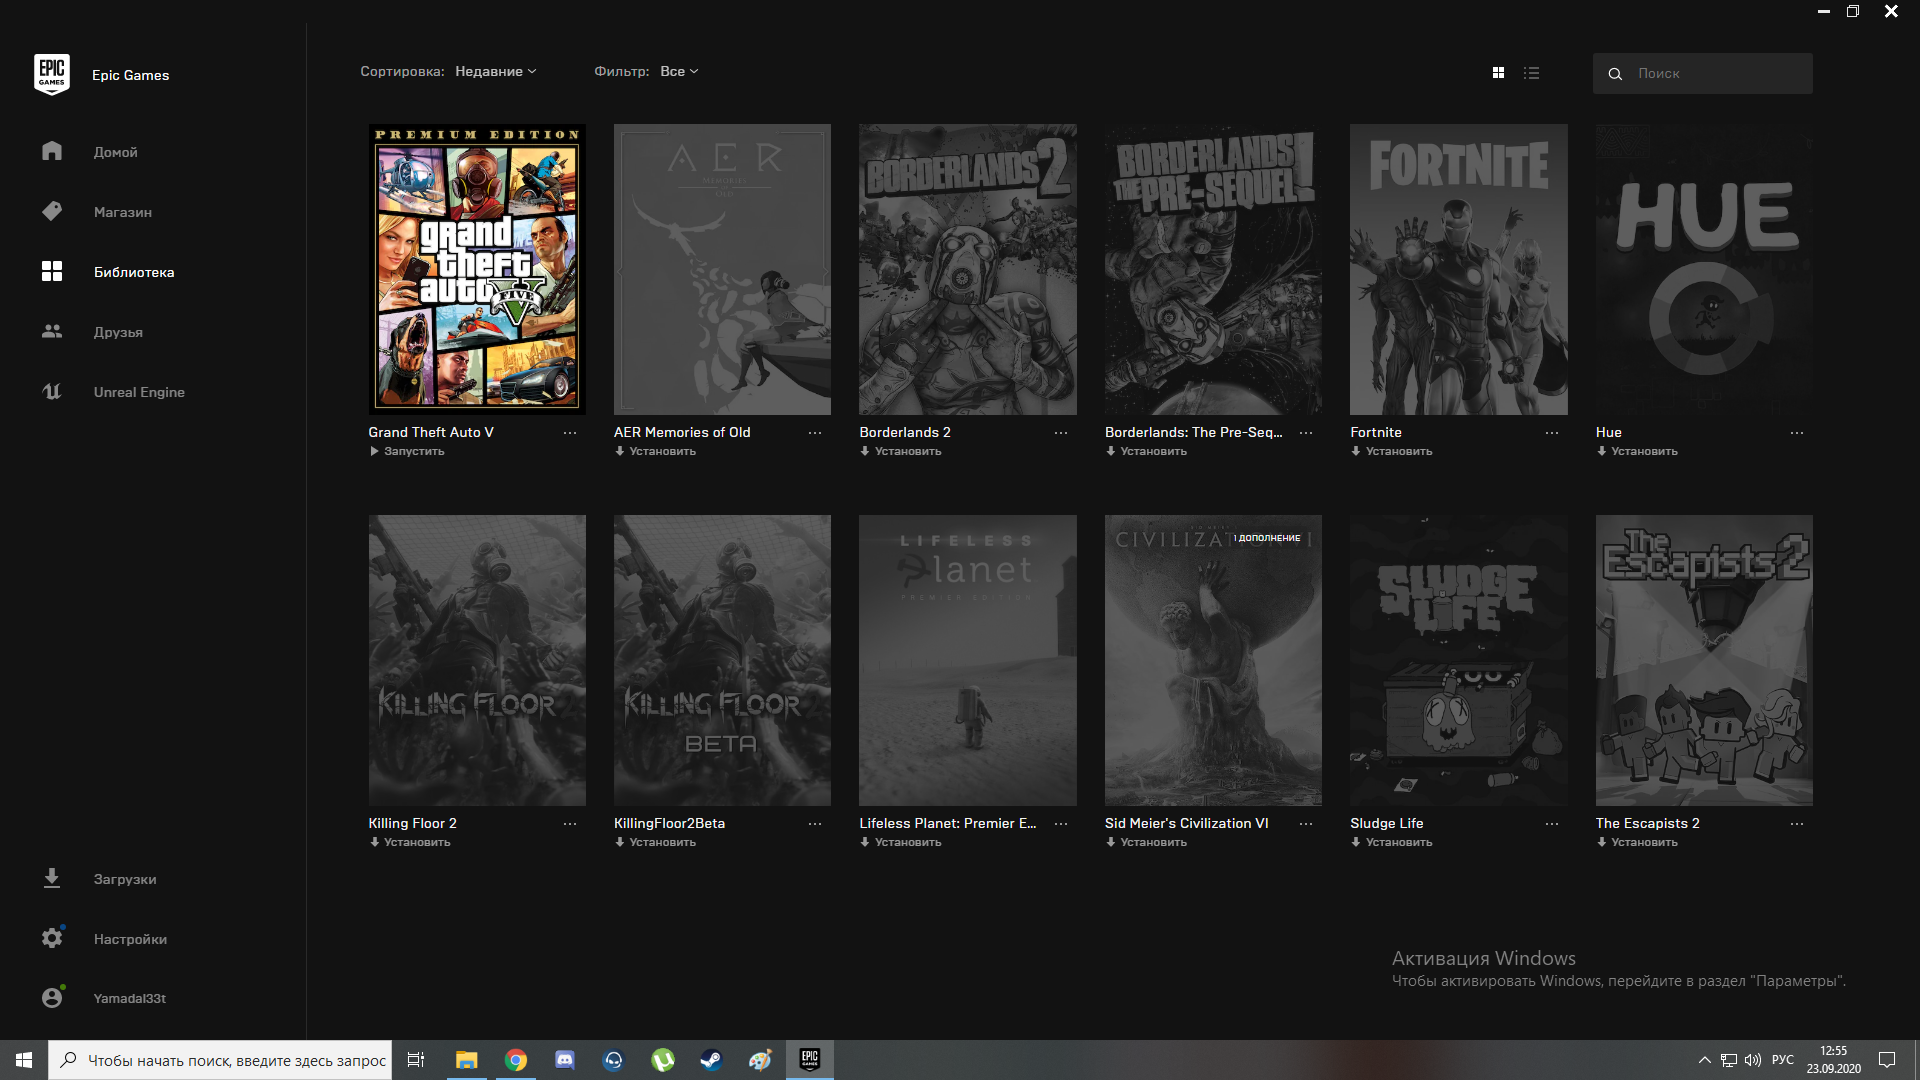This screenshot has width=1920, height=1080.
Task: Open options menu for Sludge Life
Action: [x=1551, y=824]
